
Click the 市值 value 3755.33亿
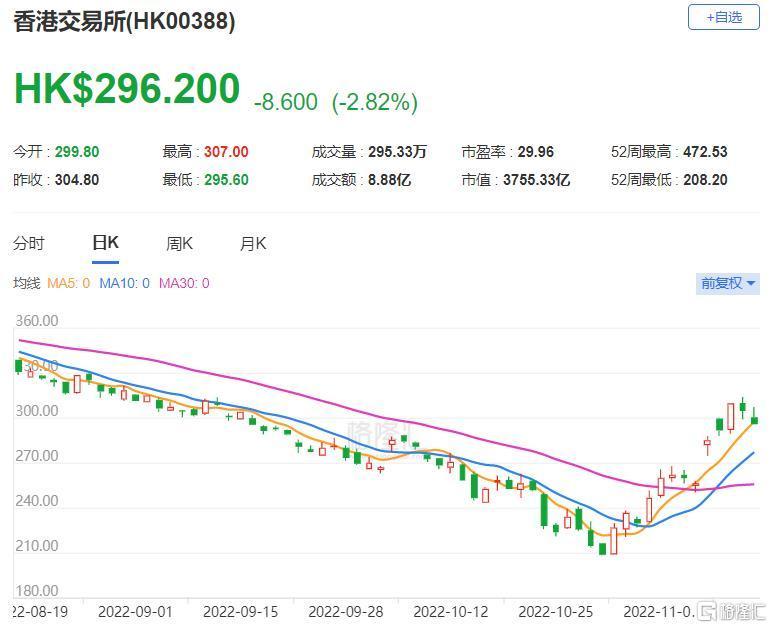point(536,180)
